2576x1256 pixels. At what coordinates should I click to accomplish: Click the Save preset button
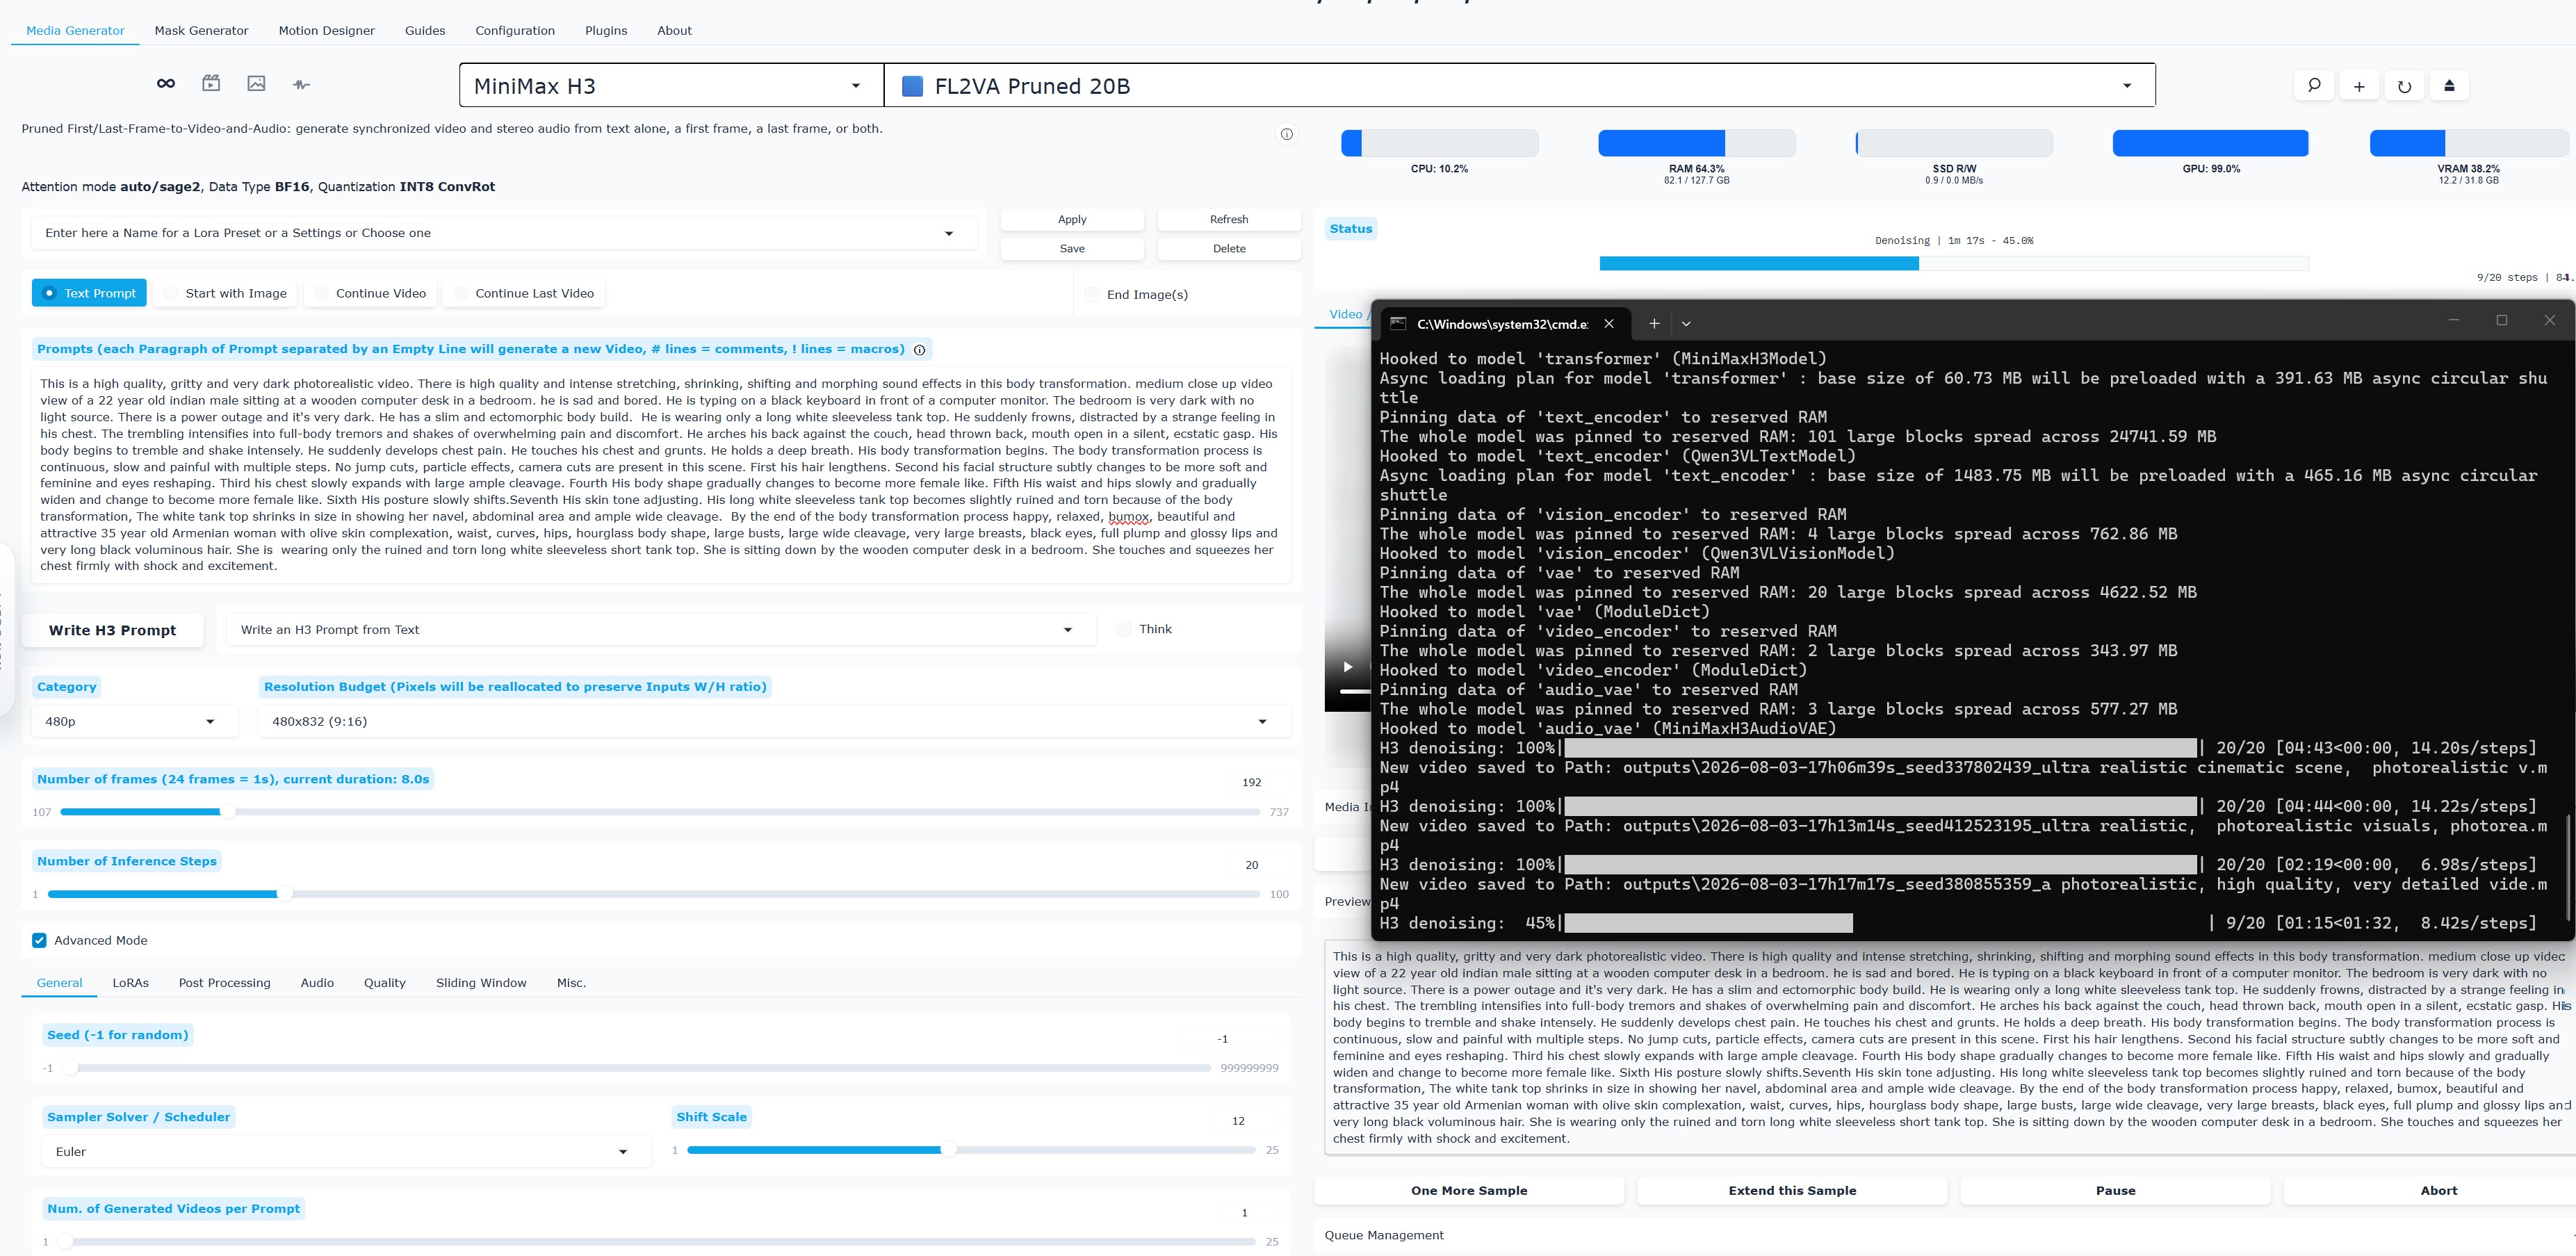pyautogui.click(x=1072, y=248)
